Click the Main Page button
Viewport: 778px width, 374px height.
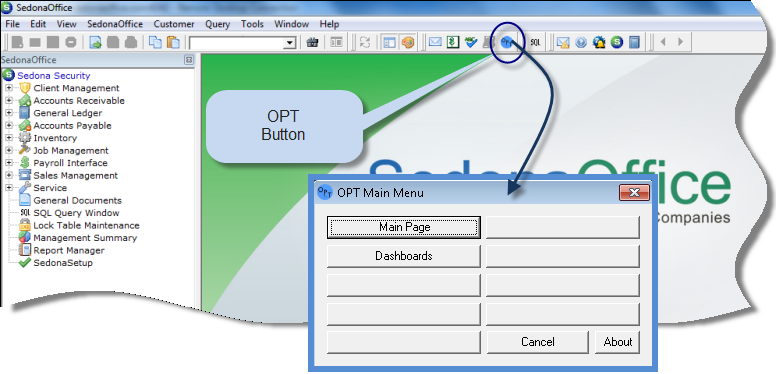point(404,227)
